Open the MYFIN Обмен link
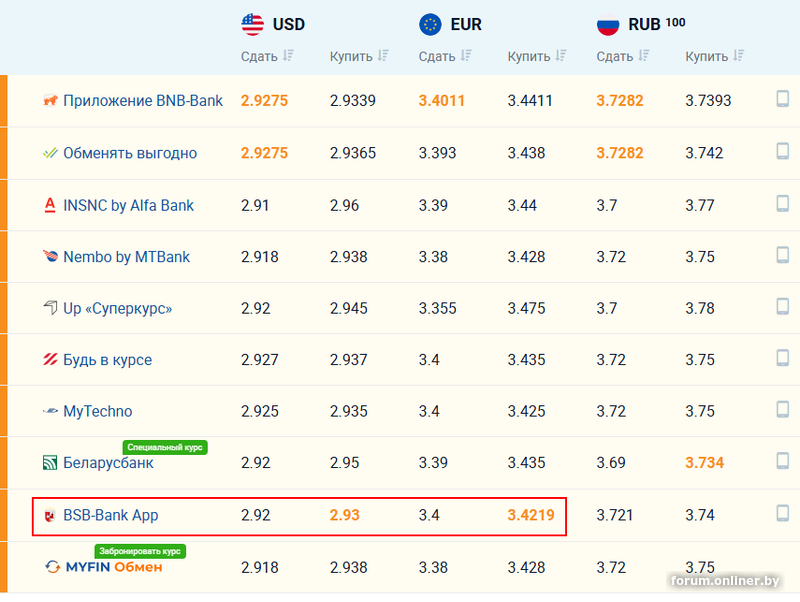 (x=113, y=567)
